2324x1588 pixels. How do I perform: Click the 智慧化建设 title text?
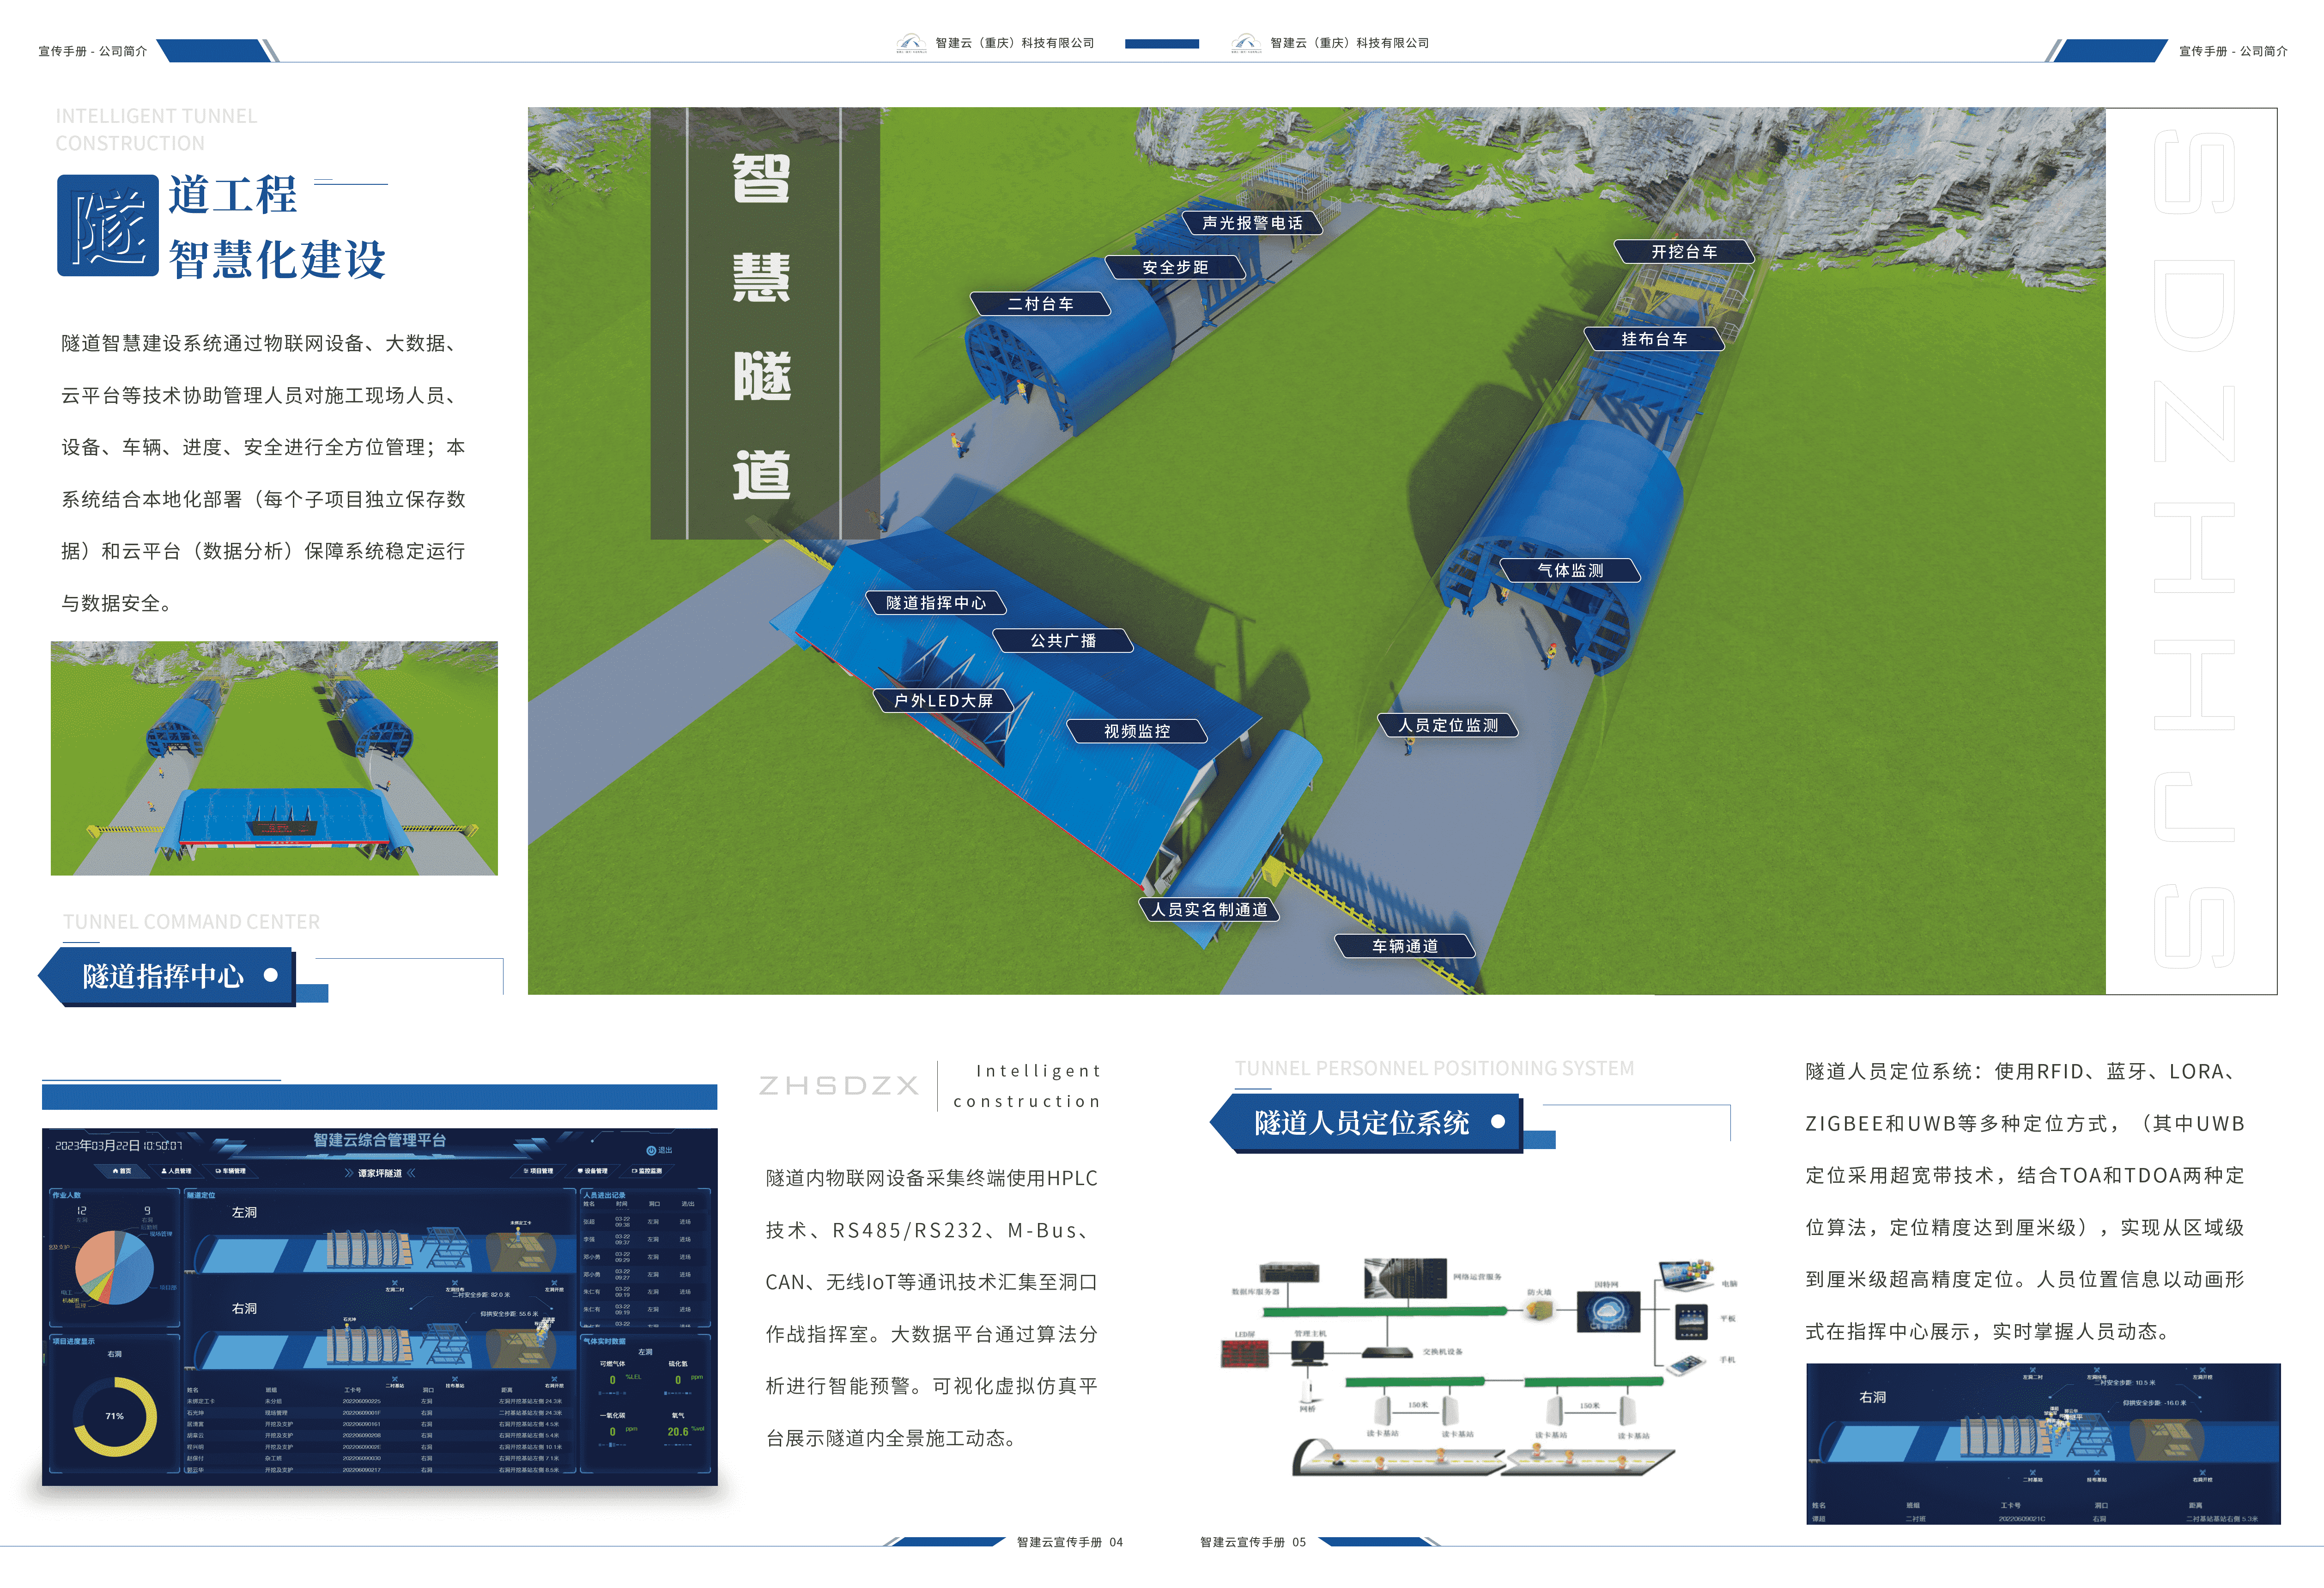[277, 259]
